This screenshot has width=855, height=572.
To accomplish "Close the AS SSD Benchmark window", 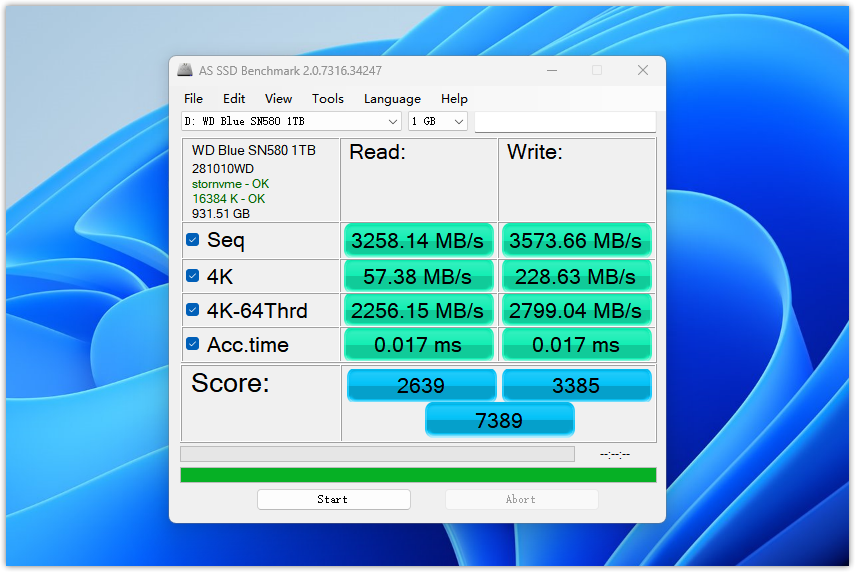I will pos(643,71).
